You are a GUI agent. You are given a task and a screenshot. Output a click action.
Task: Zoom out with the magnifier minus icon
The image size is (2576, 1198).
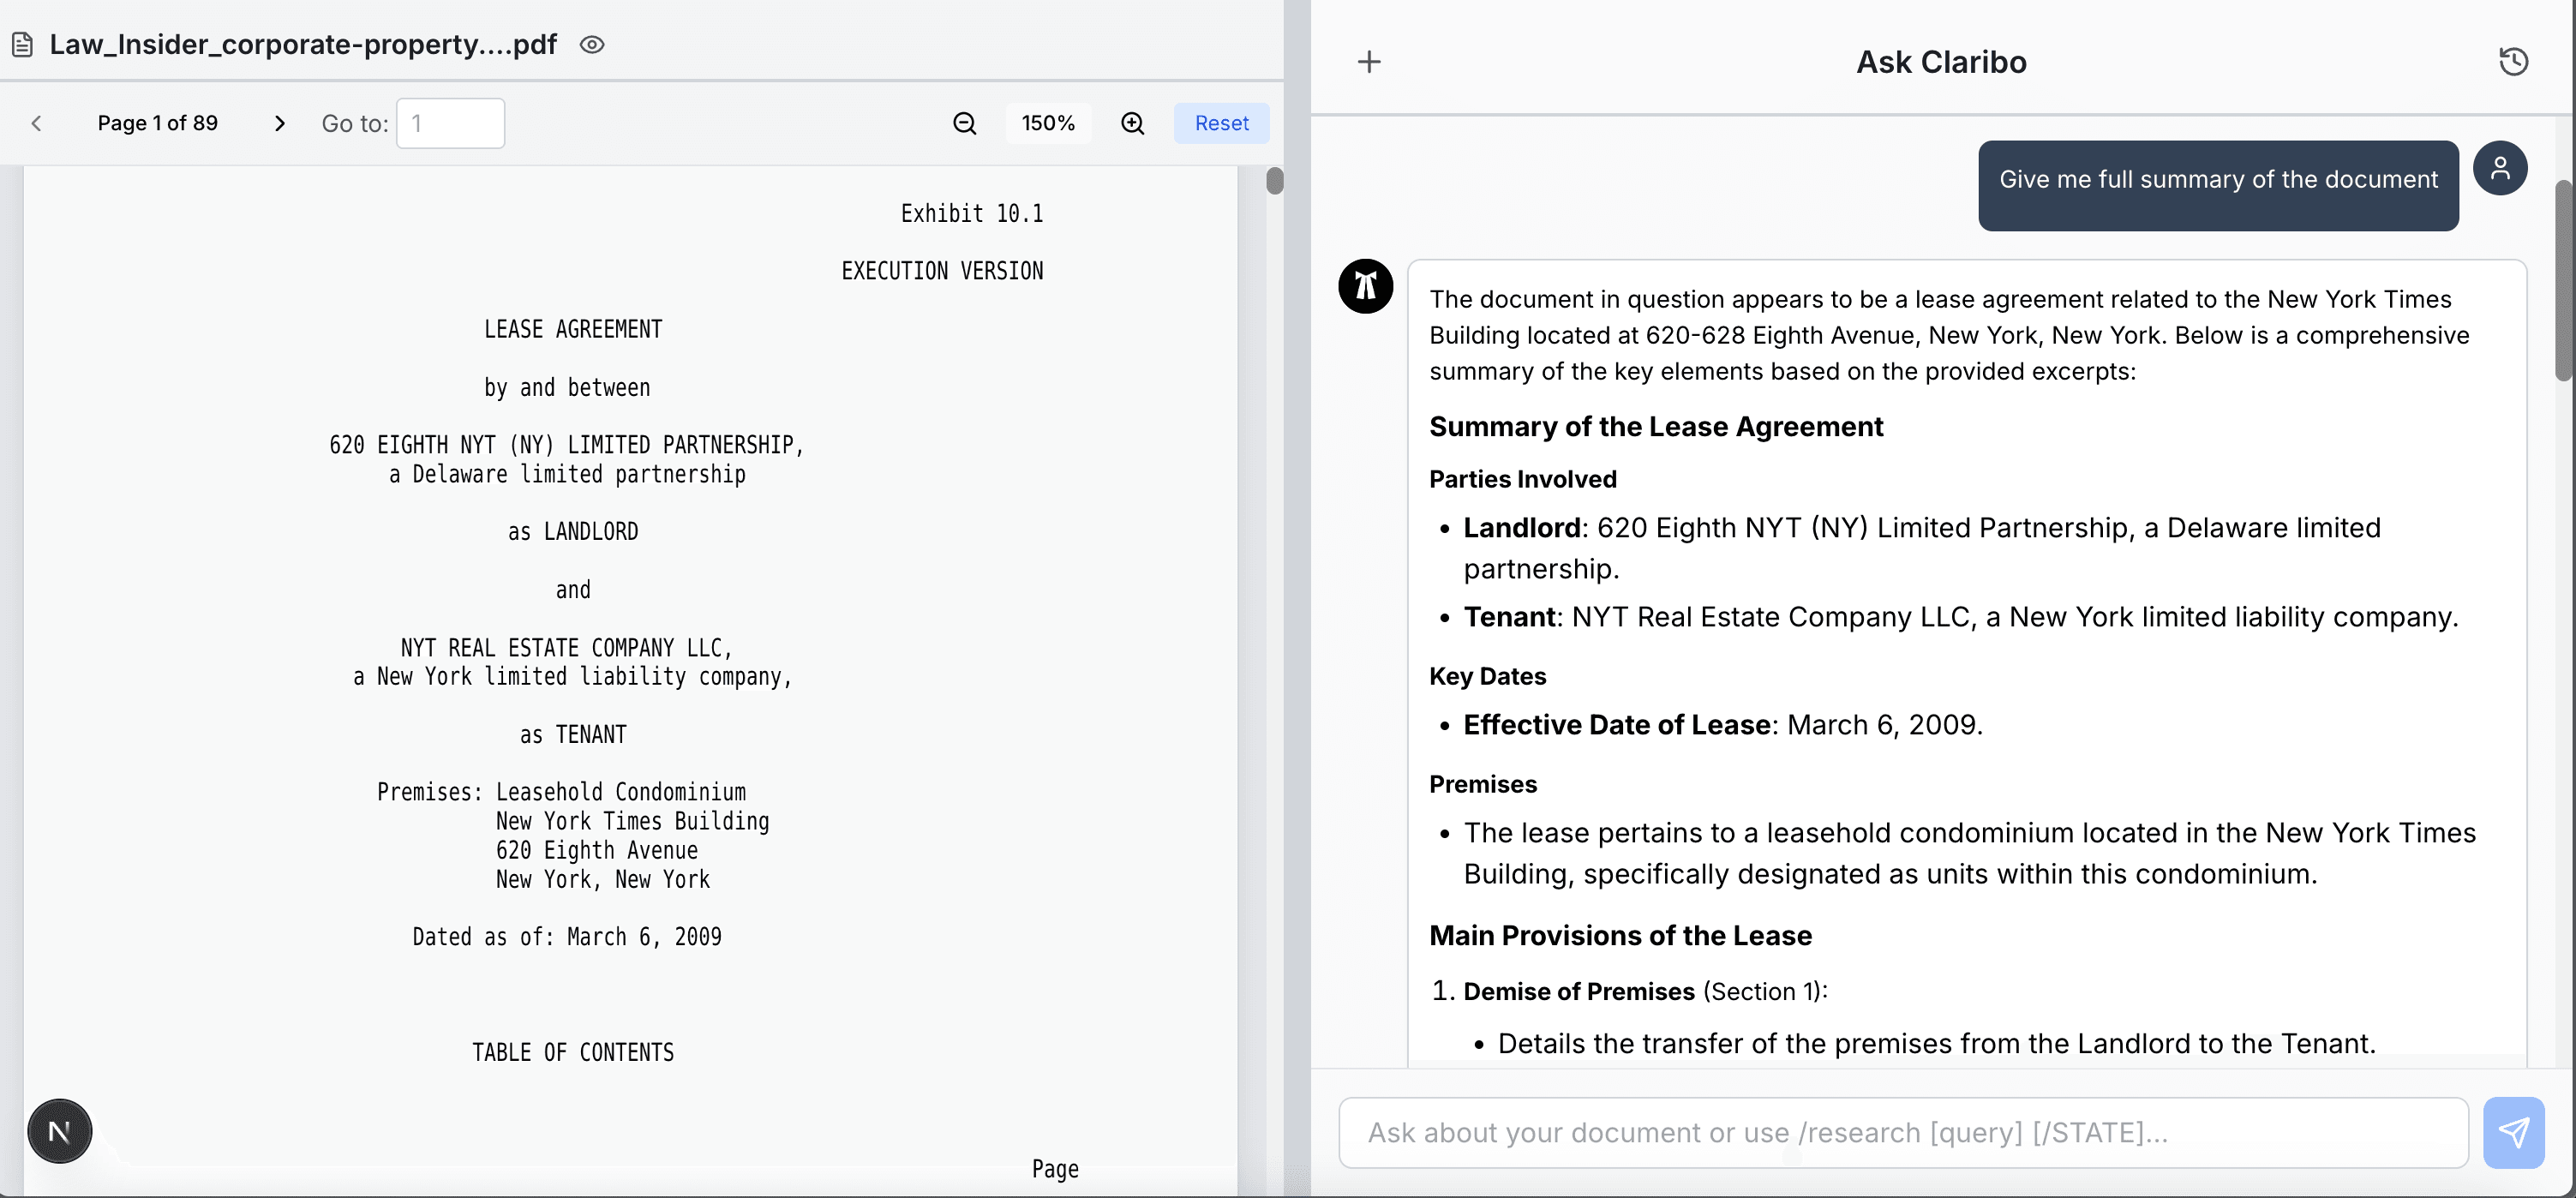click(x=965, y=123)
